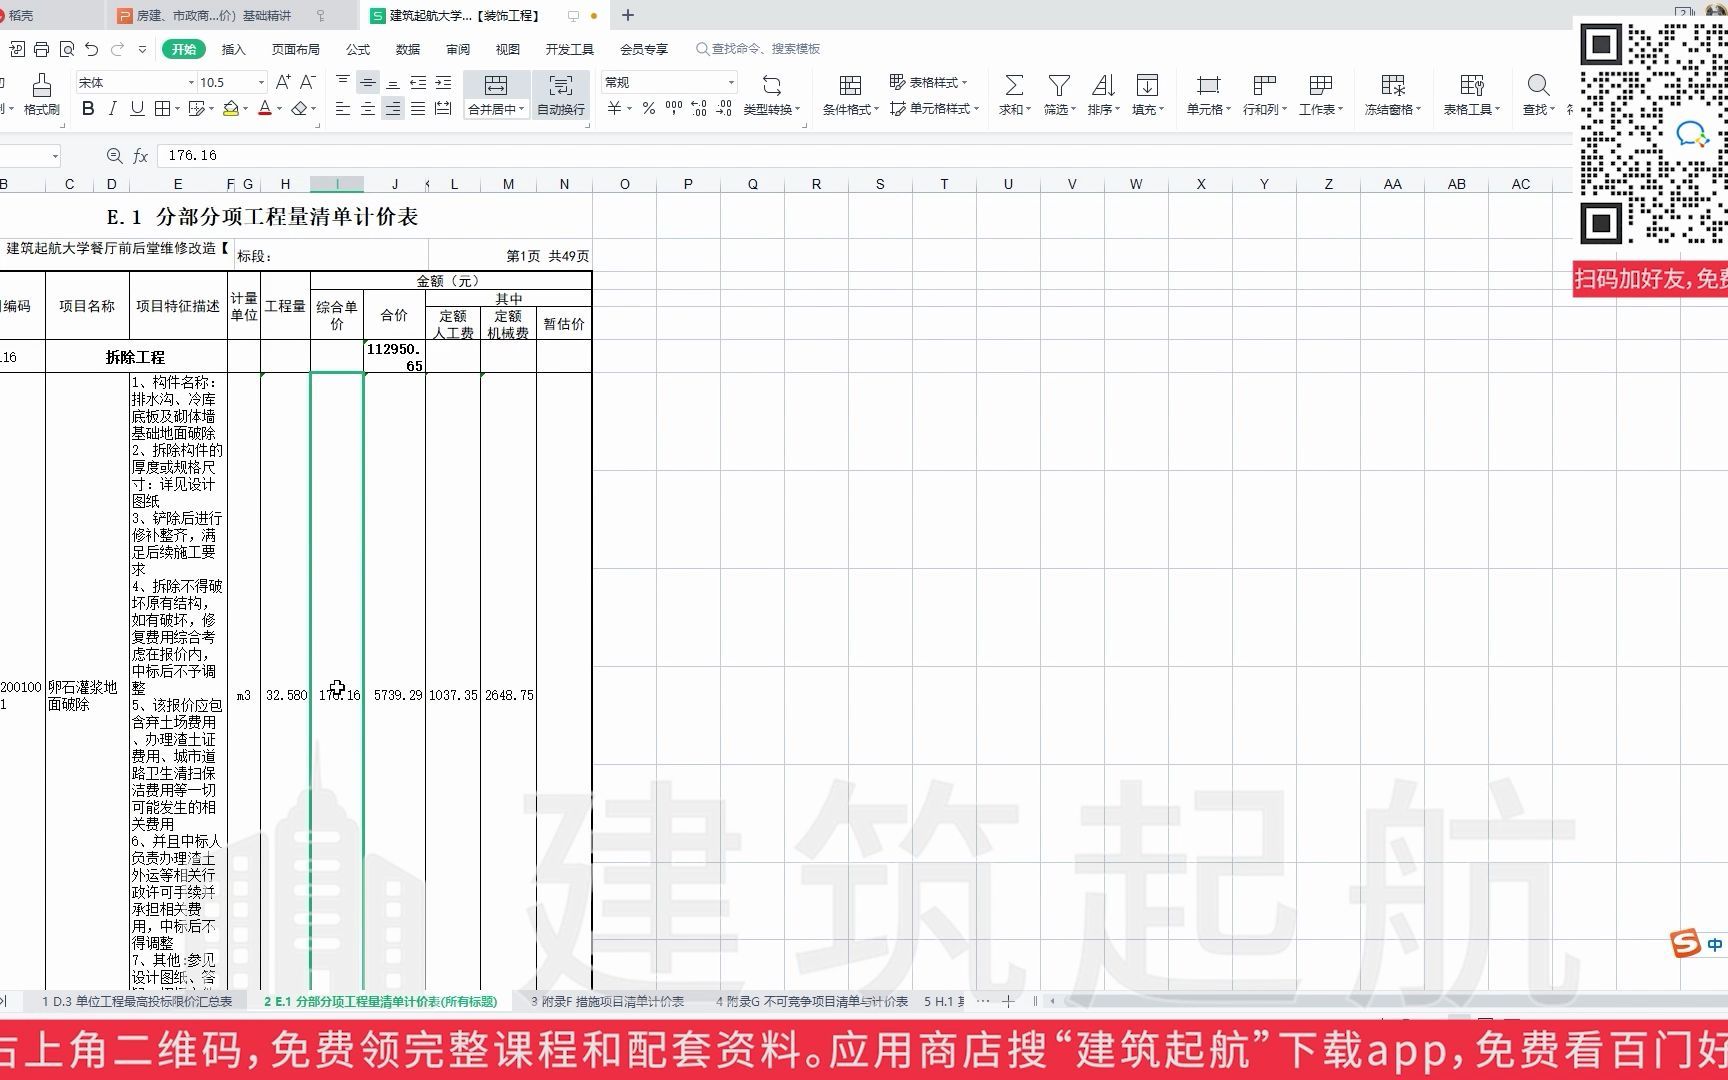Toggle Underline formatting
Image resolution: width=1728 pixels, height=1080 pixels.
[137, 109]
